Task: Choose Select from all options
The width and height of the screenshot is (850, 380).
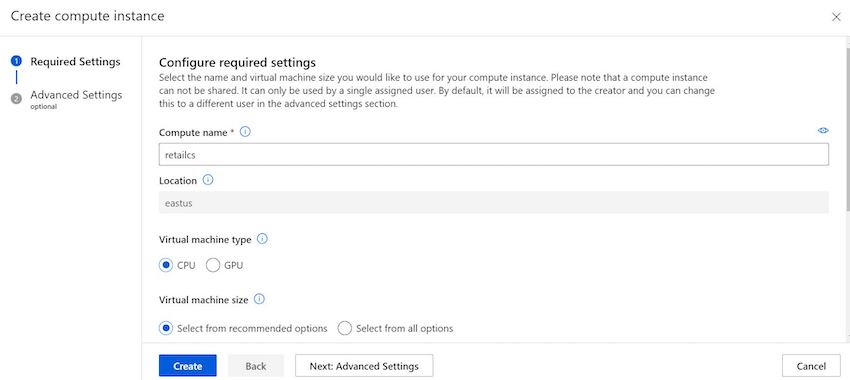Action: coord(345,329)
